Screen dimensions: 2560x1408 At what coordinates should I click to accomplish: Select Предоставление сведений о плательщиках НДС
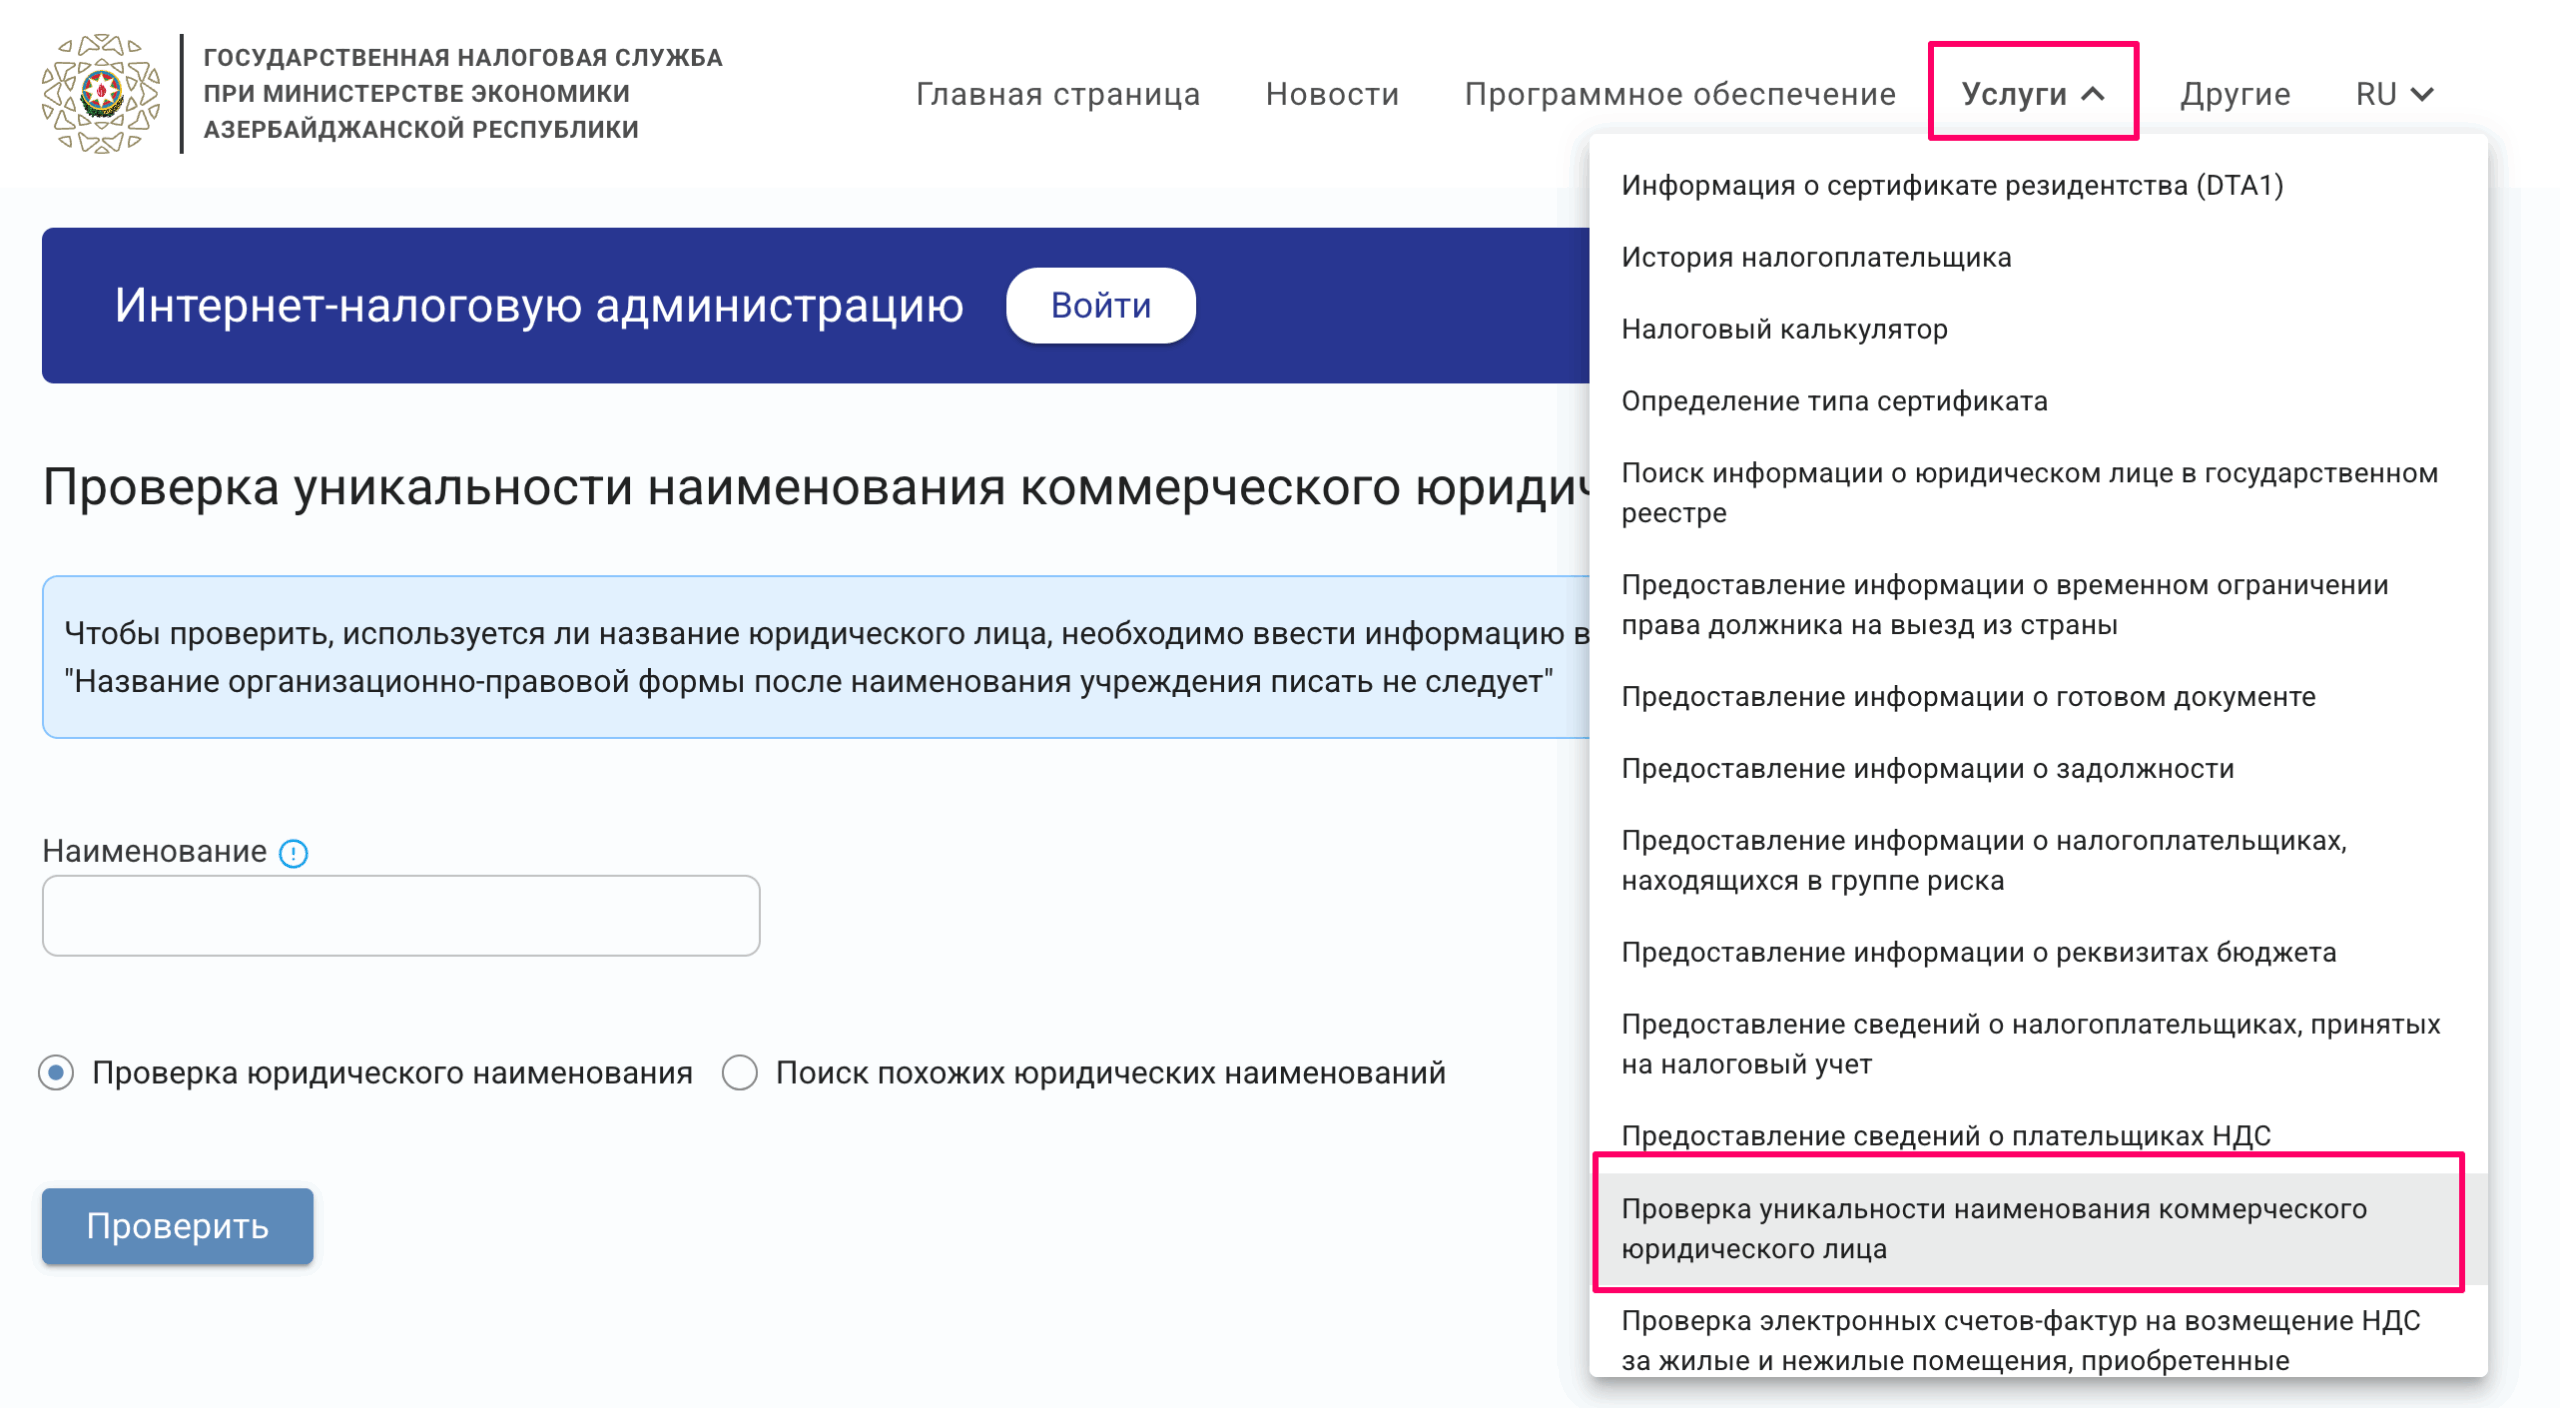coord(1945,1135)
